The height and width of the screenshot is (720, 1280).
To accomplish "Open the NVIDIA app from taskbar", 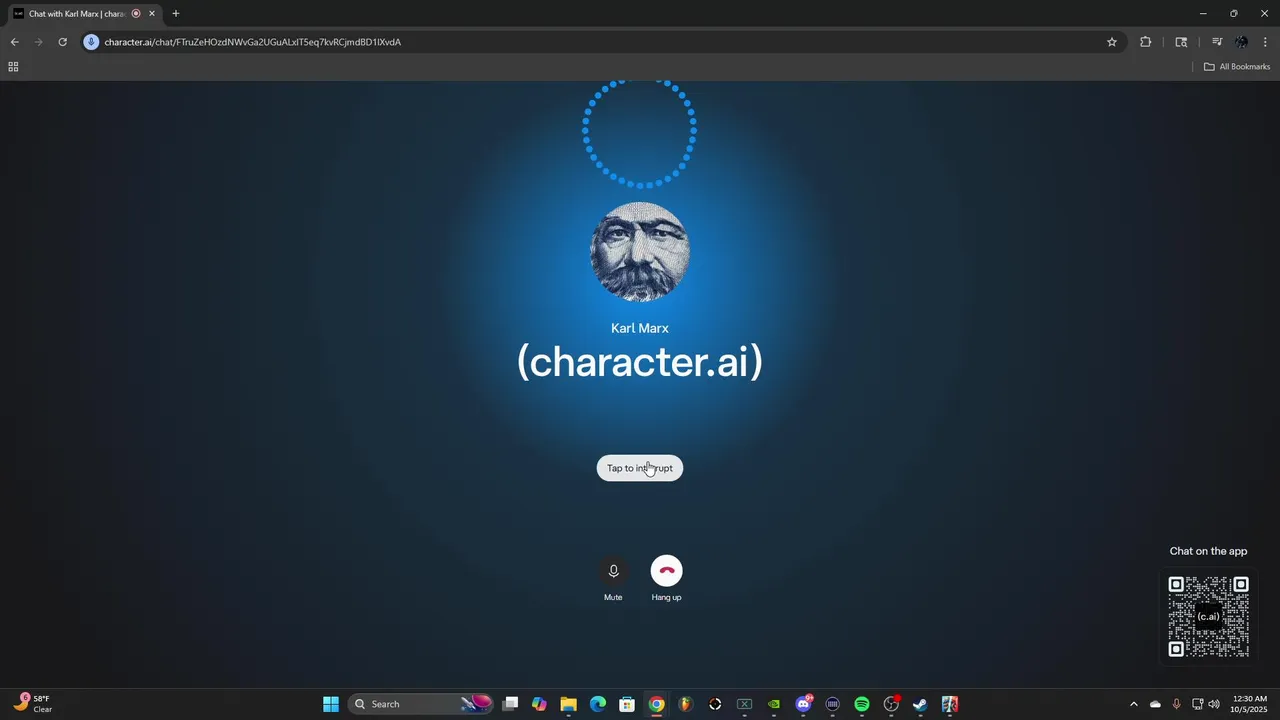I will 774,704.
